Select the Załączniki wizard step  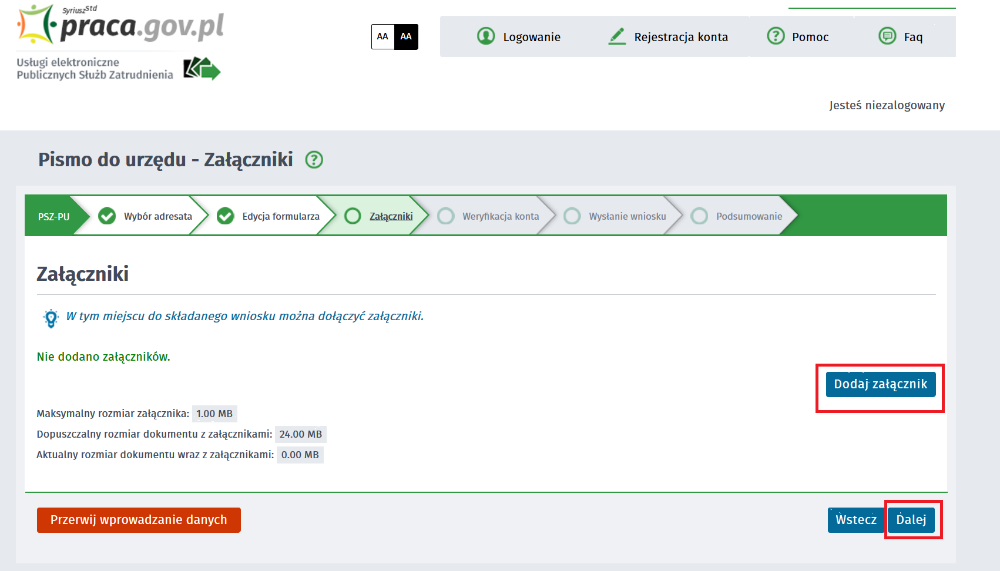[379, 216]
